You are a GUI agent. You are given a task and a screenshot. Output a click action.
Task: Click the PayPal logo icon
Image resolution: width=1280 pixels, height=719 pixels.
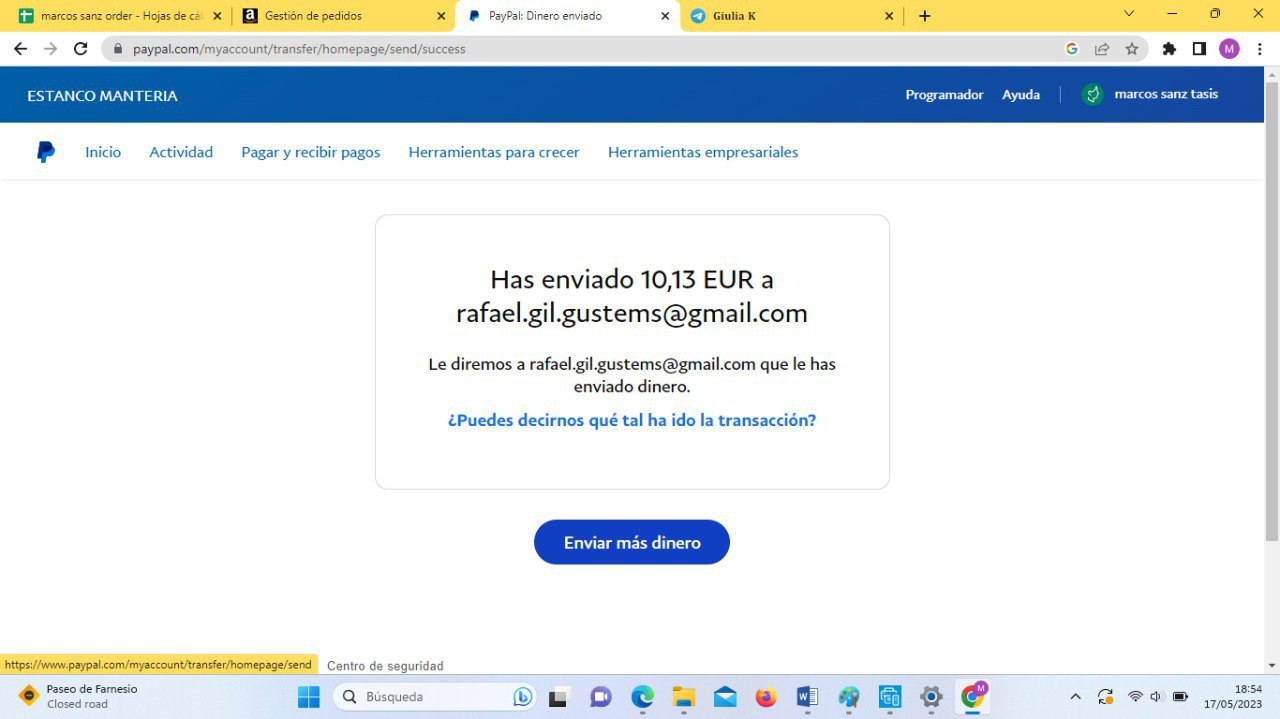point(45,152)
